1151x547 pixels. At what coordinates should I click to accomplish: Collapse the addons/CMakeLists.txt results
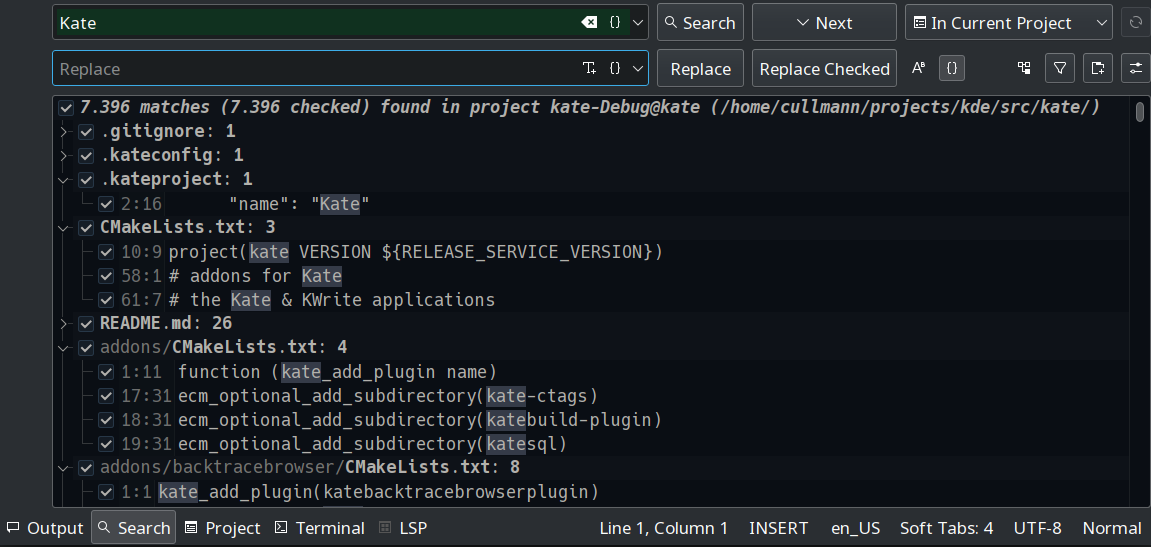click(x=64, y=347)
